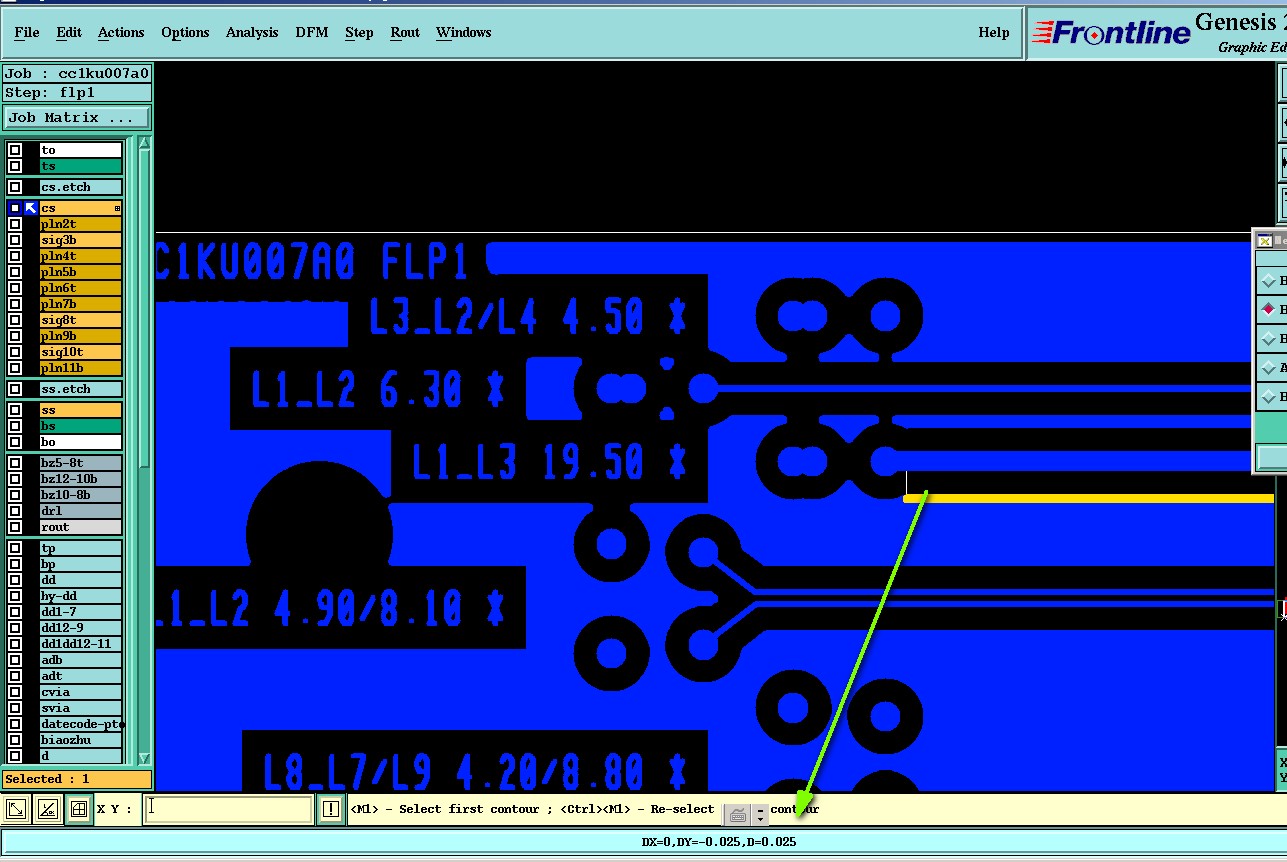This screenshot has width=1287, height=862.
Task: Select the dd1dd12-11 layer name
Action: (80, 644)
